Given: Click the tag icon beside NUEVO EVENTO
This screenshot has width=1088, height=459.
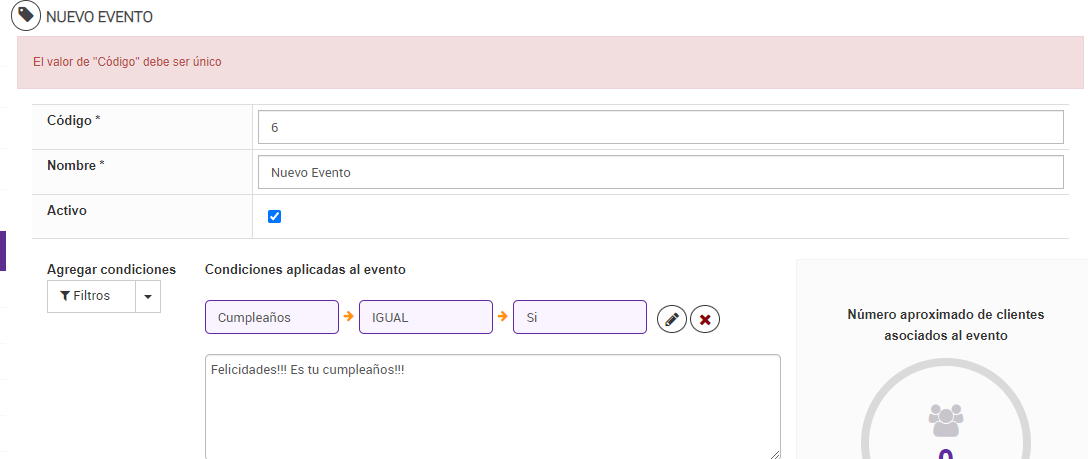Looking at the screenshot, I should coord(26,16).
